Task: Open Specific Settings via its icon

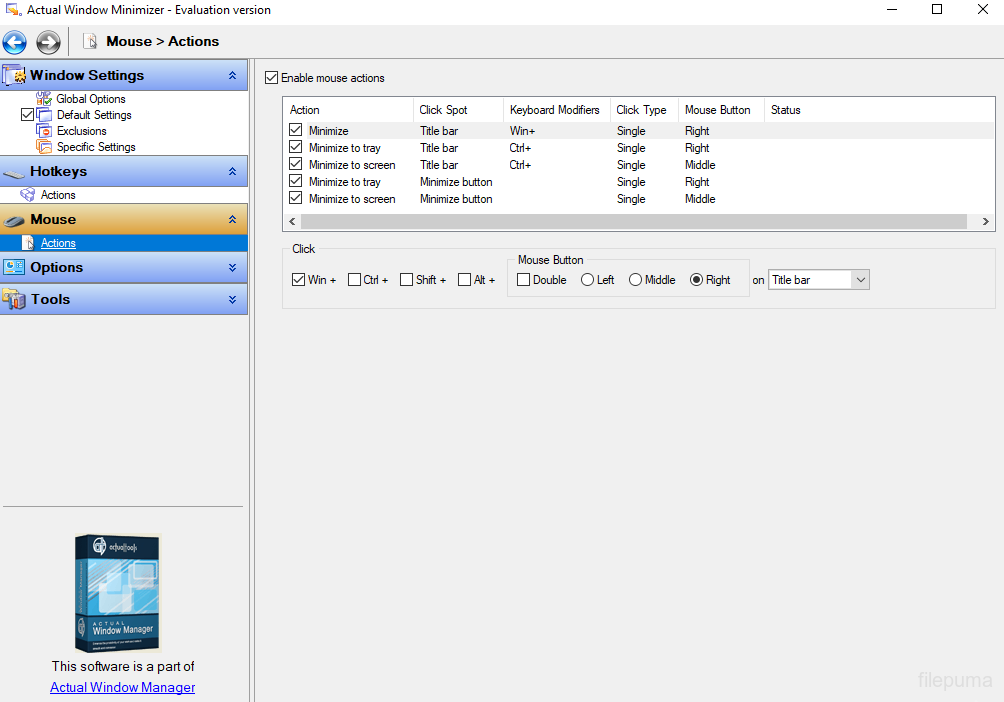Action: coord(44,147)
